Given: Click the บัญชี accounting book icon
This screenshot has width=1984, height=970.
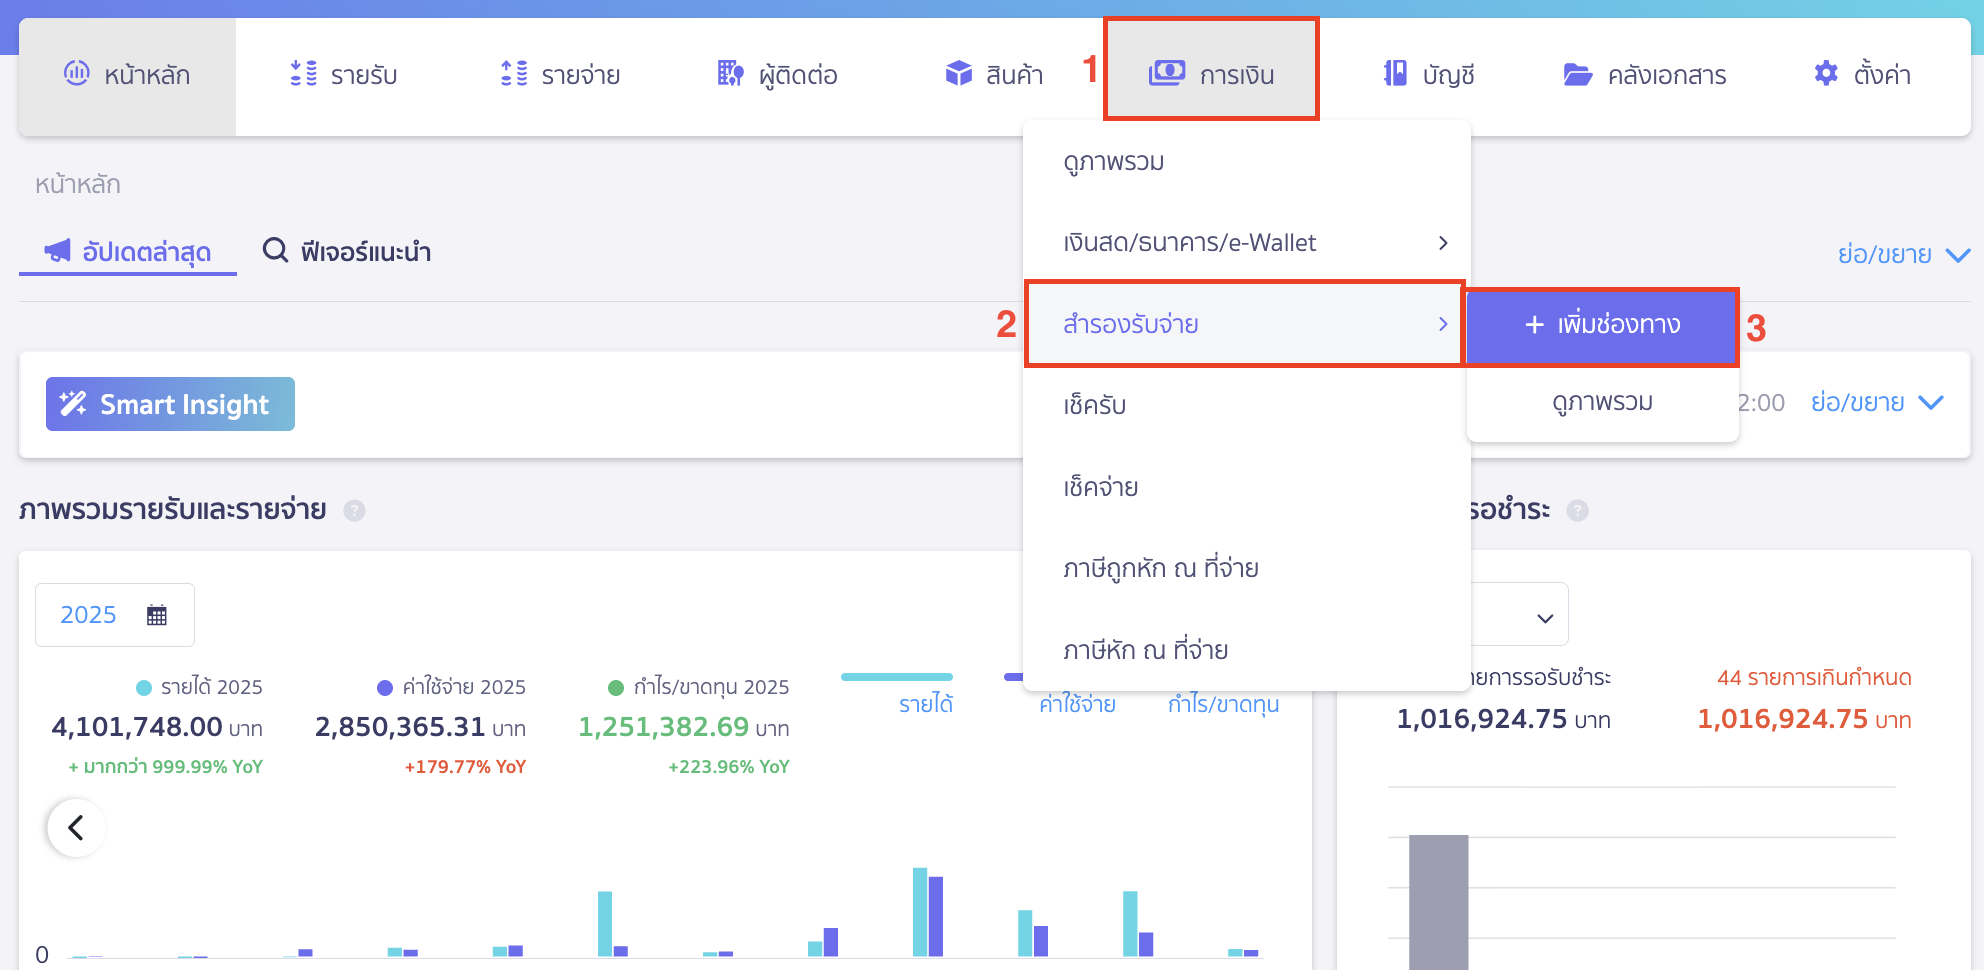Looking at the screenshot, I should (1395, 74).
